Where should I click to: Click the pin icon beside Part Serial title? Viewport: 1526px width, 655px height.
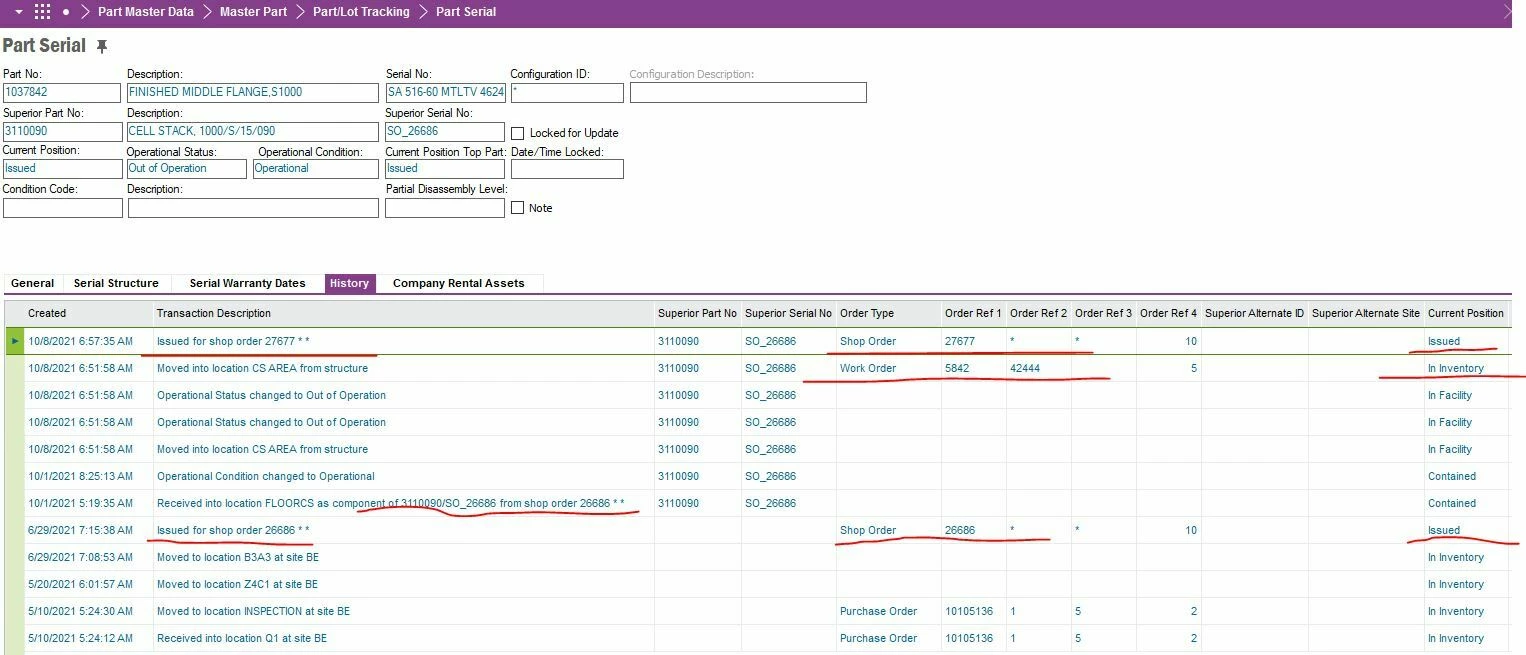tap(101, 46)
